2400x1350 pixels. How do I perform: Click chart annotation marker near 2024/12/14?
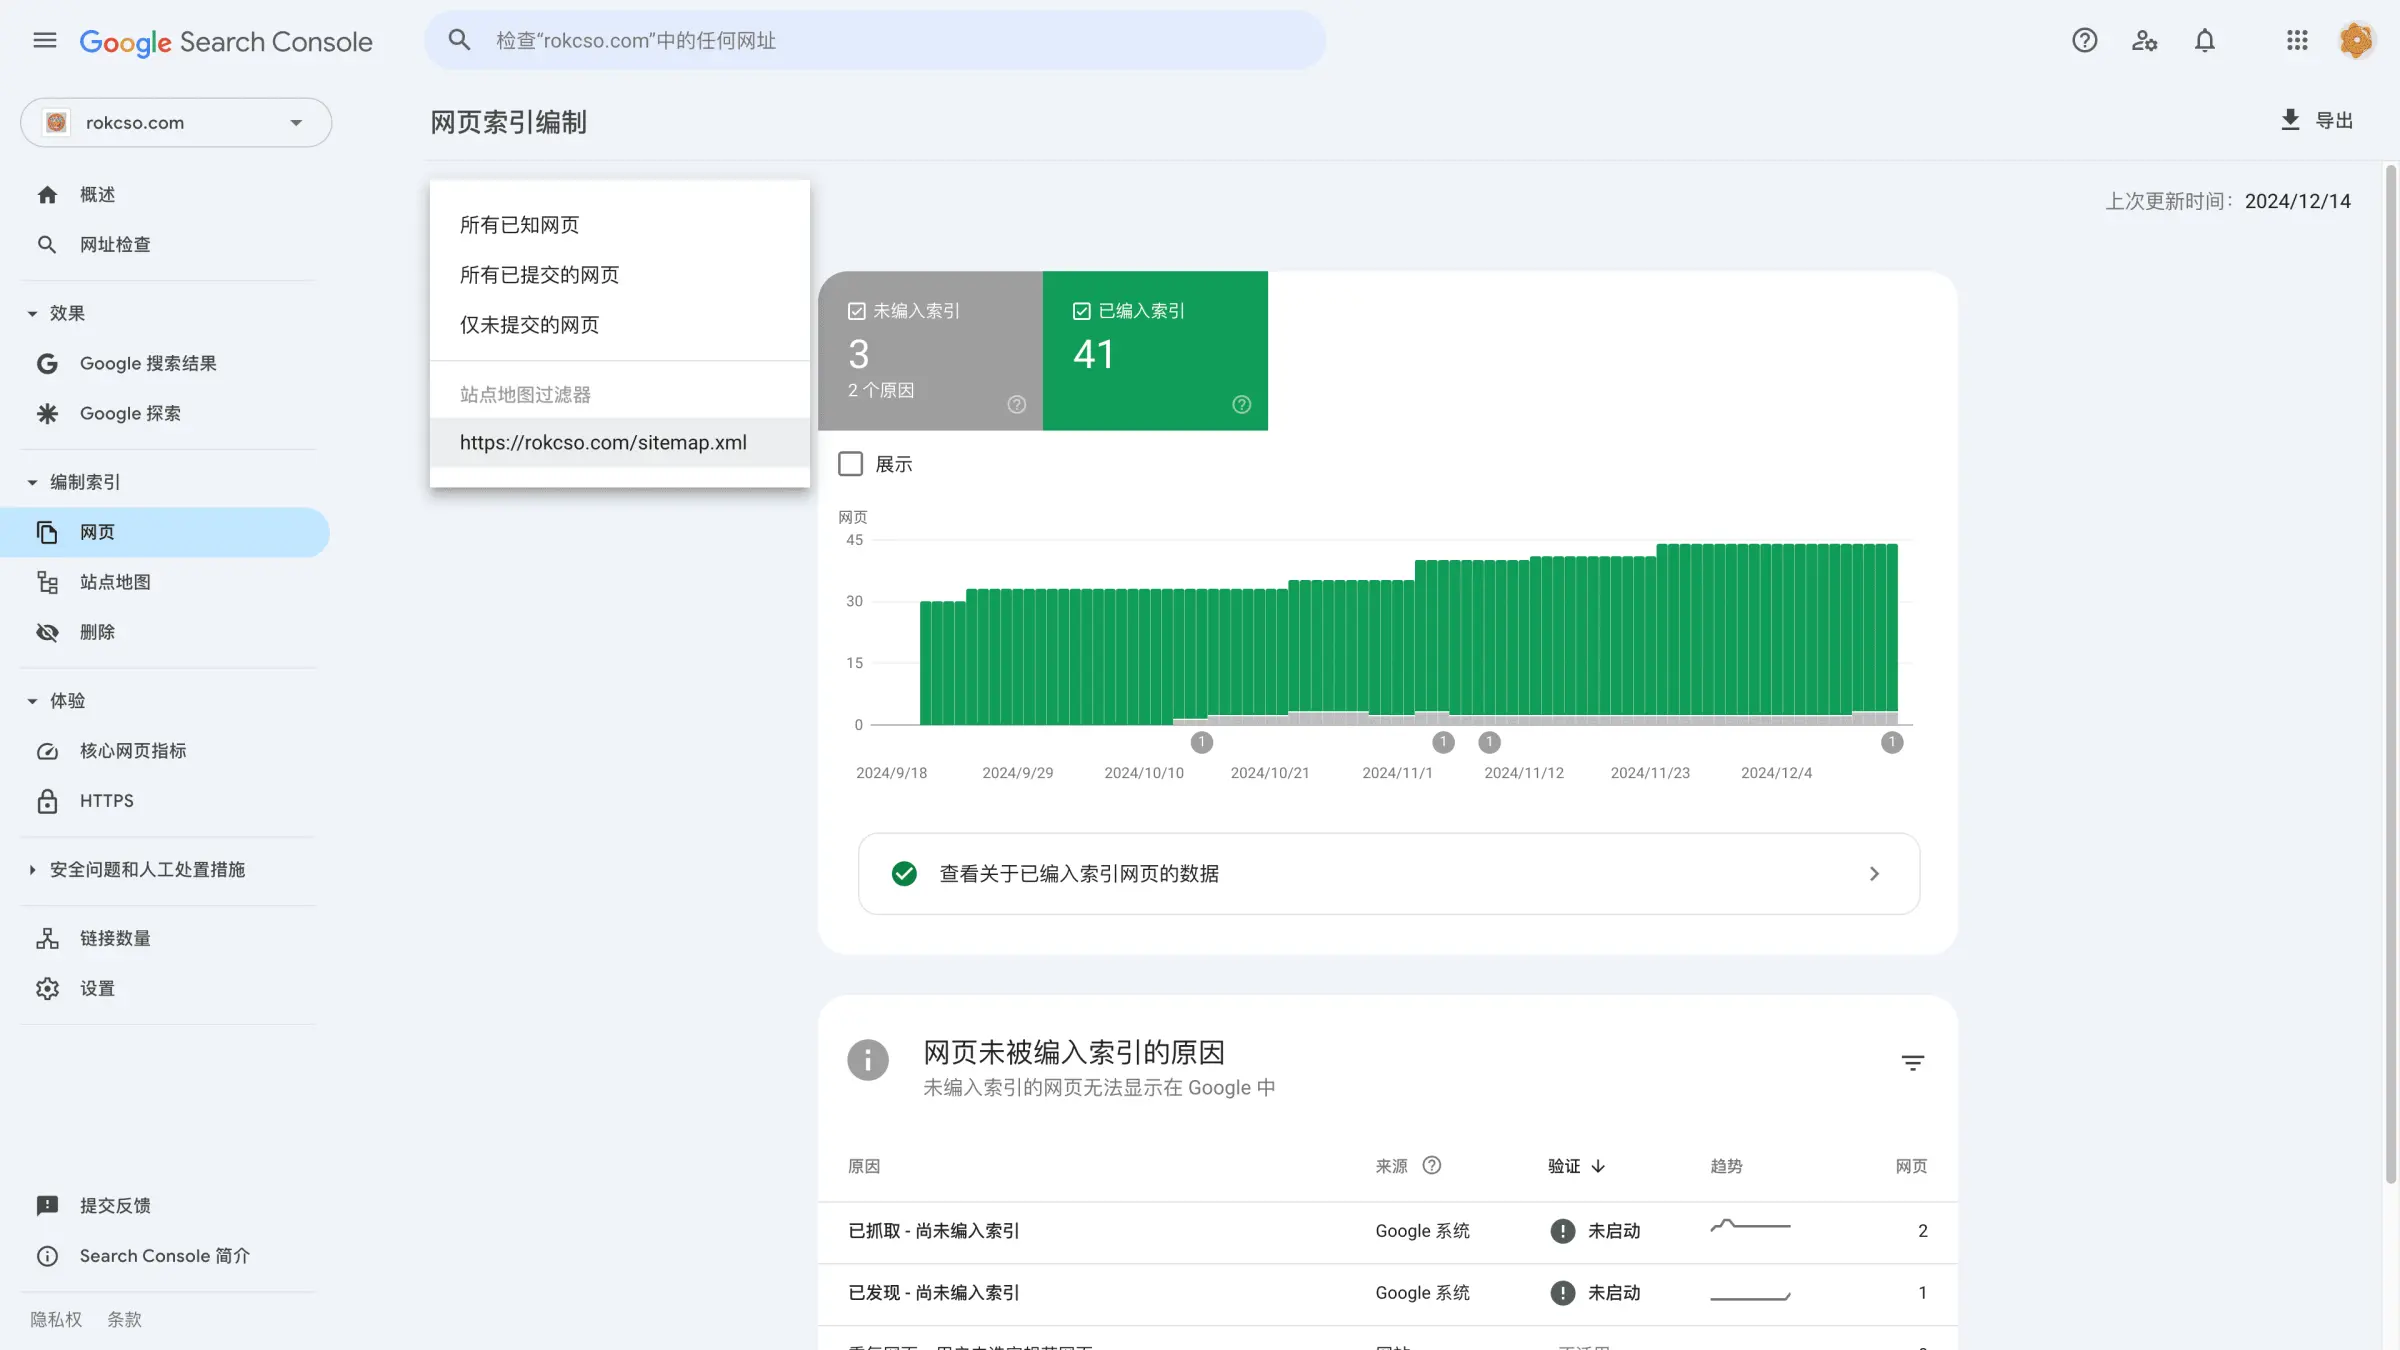tap(1892, 742)
